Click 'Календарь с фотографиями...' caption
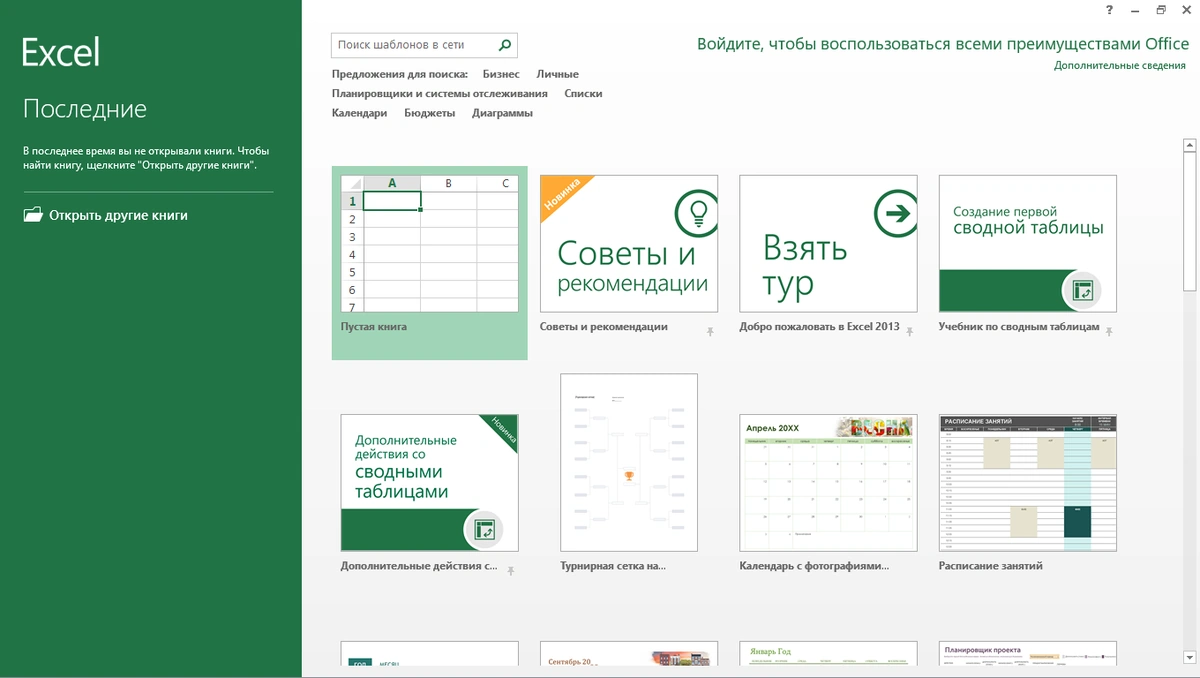The image size is (1200, 678). coord(814,566)
